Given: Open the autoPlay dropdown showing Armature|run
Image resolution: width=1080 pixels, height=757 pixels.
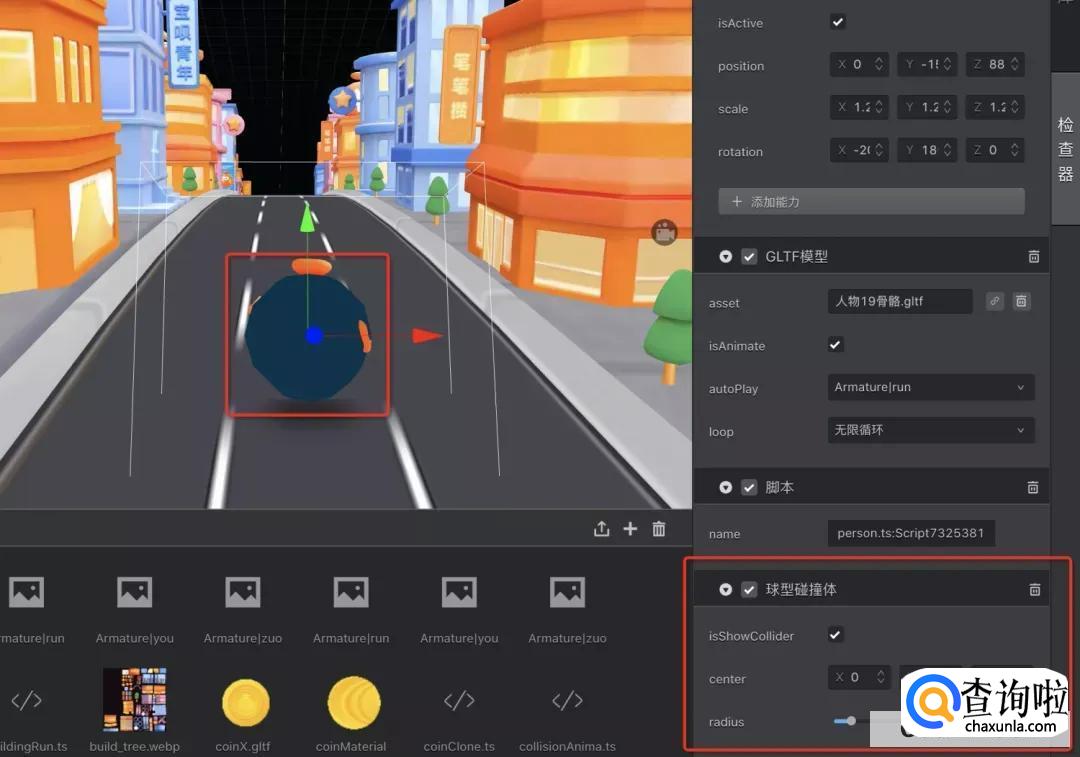Looking at the screenshot, I should [930, 387].
